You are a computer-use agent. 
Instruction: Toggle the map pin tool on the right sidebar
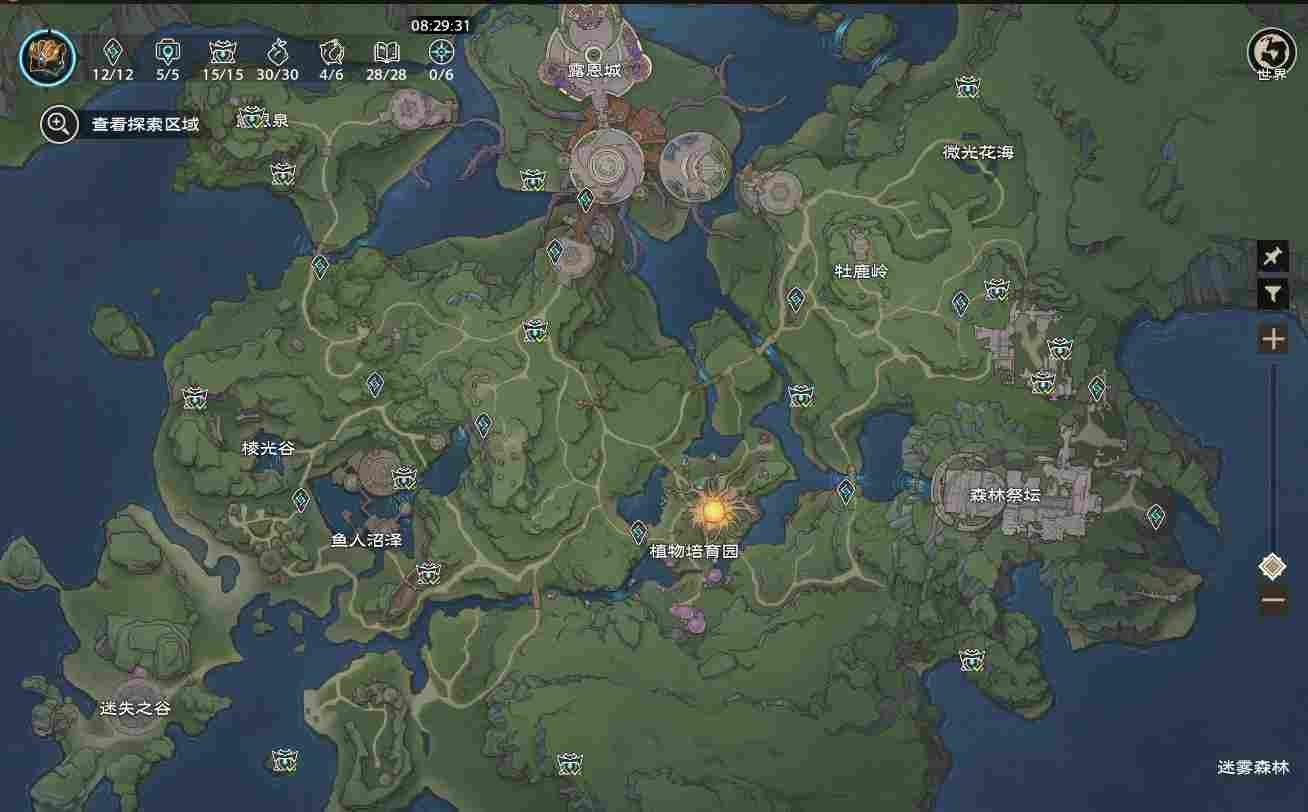click(x=1272, y=256)
